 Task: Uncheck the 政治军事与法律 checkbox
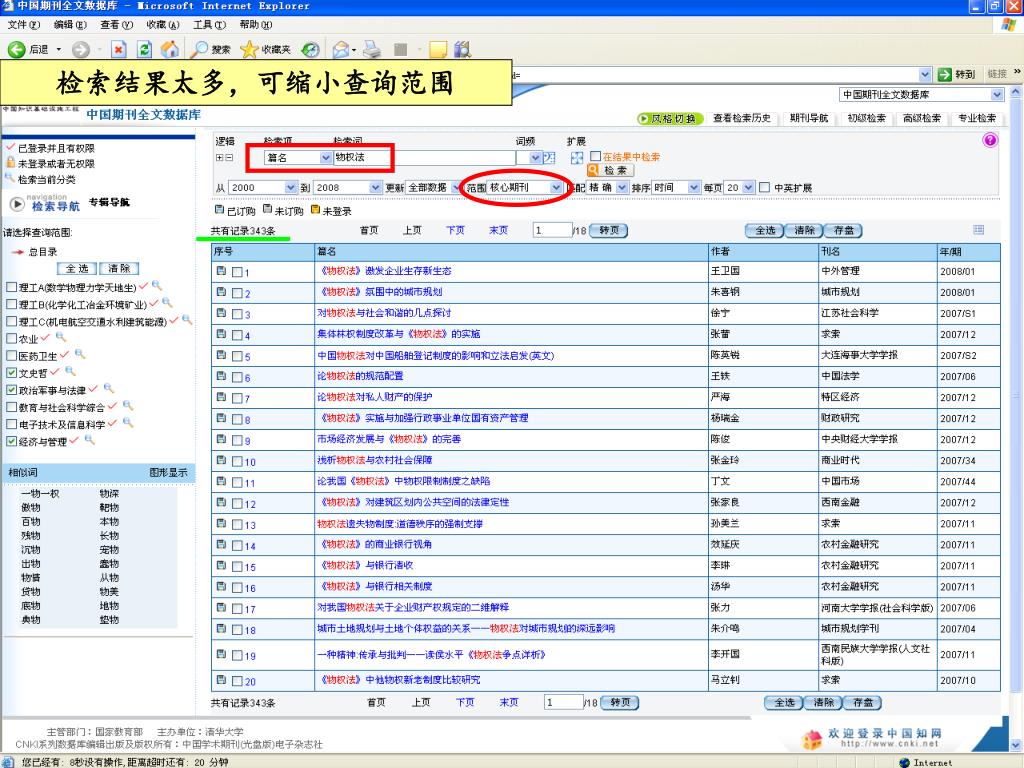pyautogui.click(x=12, y=390)
